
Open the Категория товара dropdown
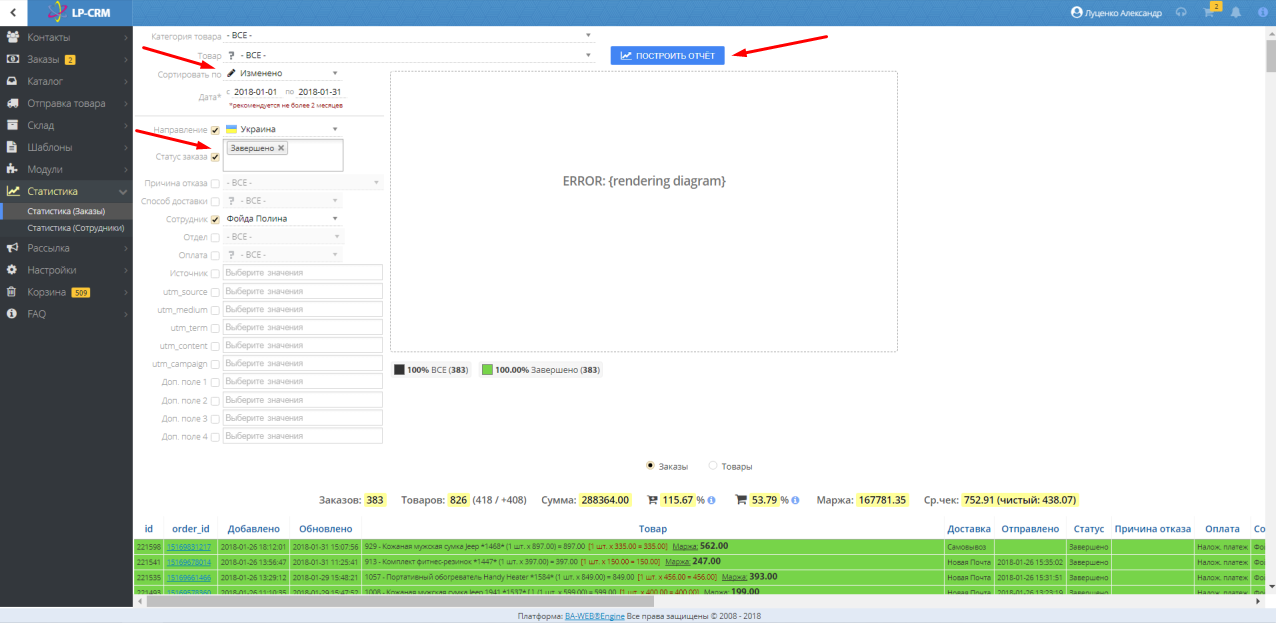[409, 36]
